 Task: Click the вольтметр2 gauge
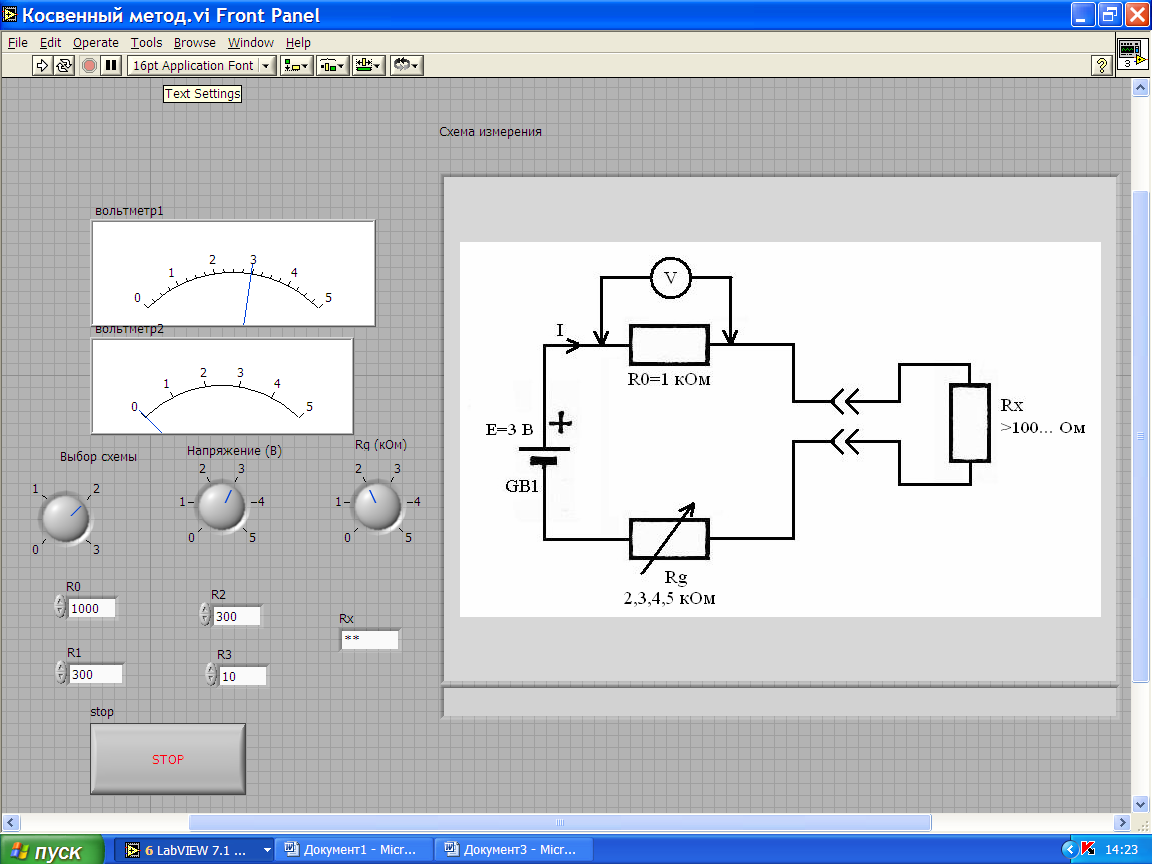(x=223, y=386)
